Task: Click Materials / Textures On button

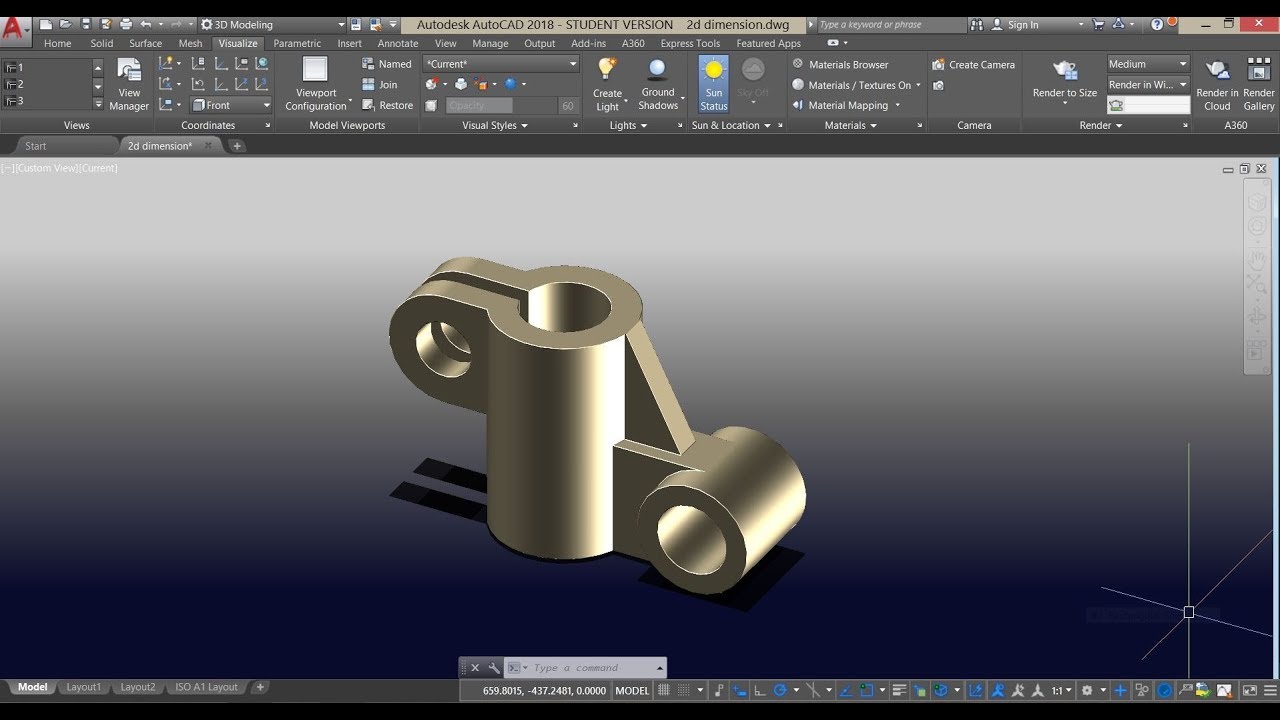Action: click(x=857, y=85)
